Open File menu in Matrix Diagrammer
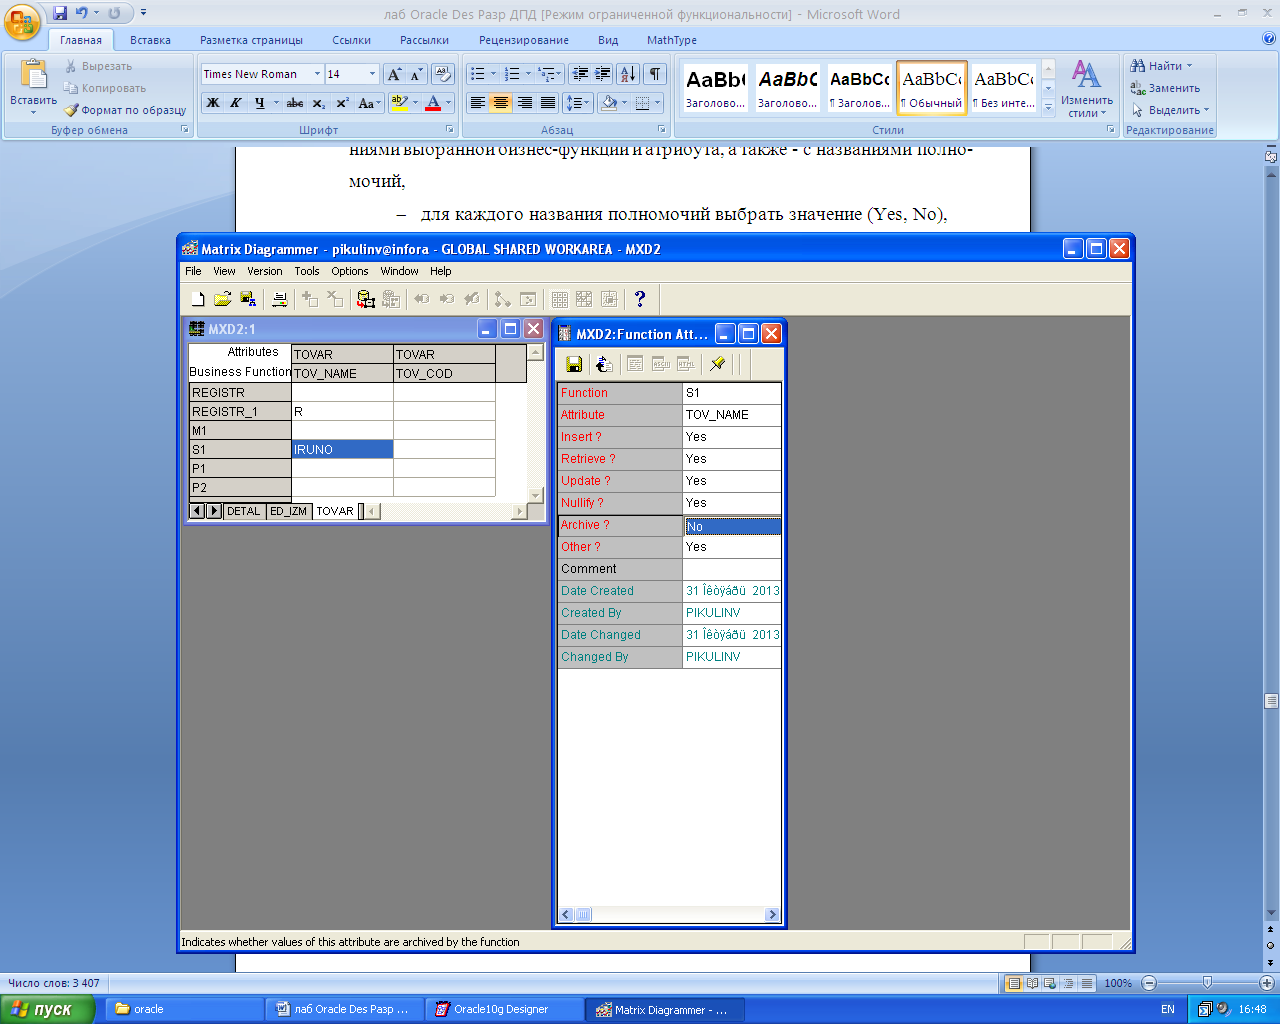Viewport: 1280px width, 1024px height. (193, 271)
